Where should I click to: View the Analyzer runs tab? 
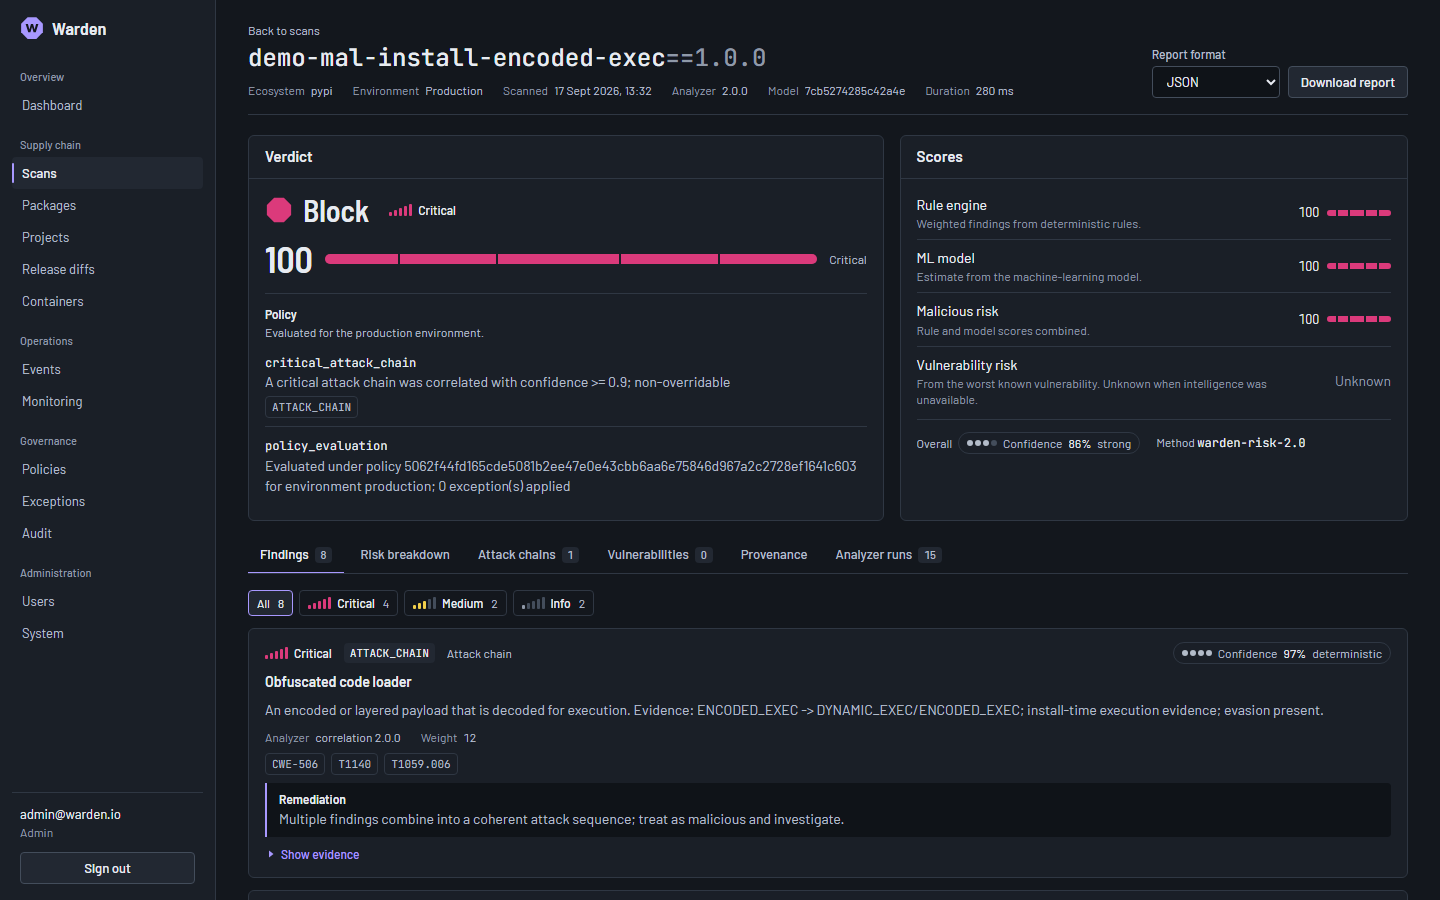[x=888, y=555]
